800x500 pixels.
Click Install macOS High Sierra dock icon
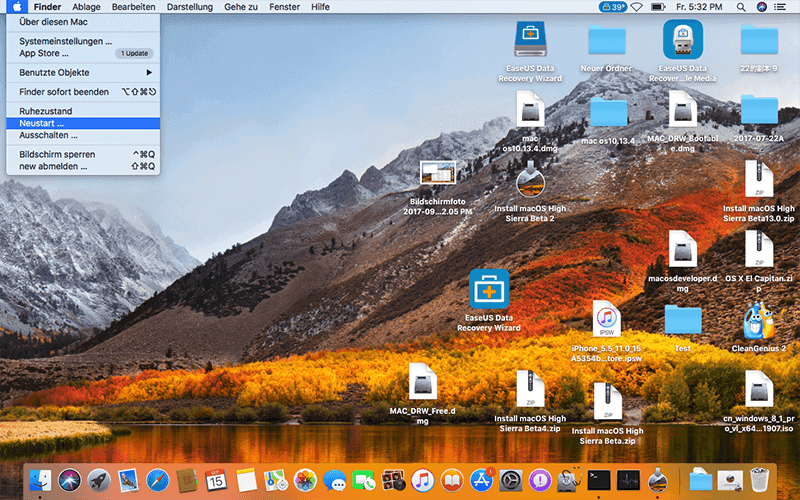(658, 480)
